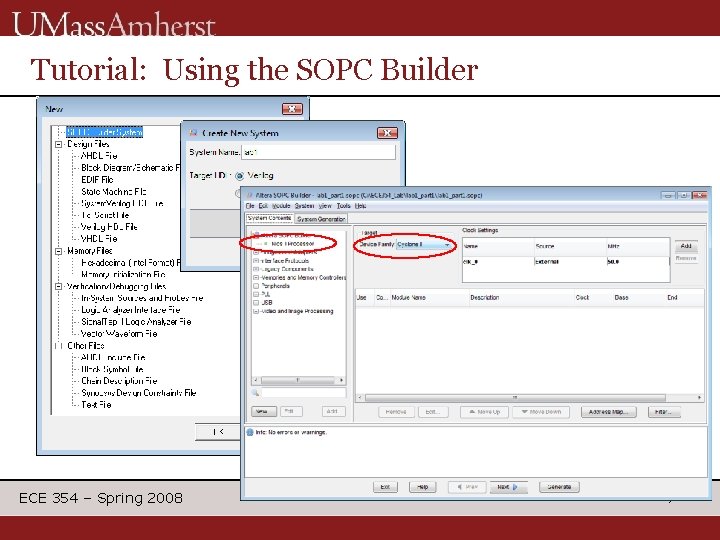This screenshot has width=720, height=540.
Task: Click the search magnifier icon
Action: click(x=256, y=393)
